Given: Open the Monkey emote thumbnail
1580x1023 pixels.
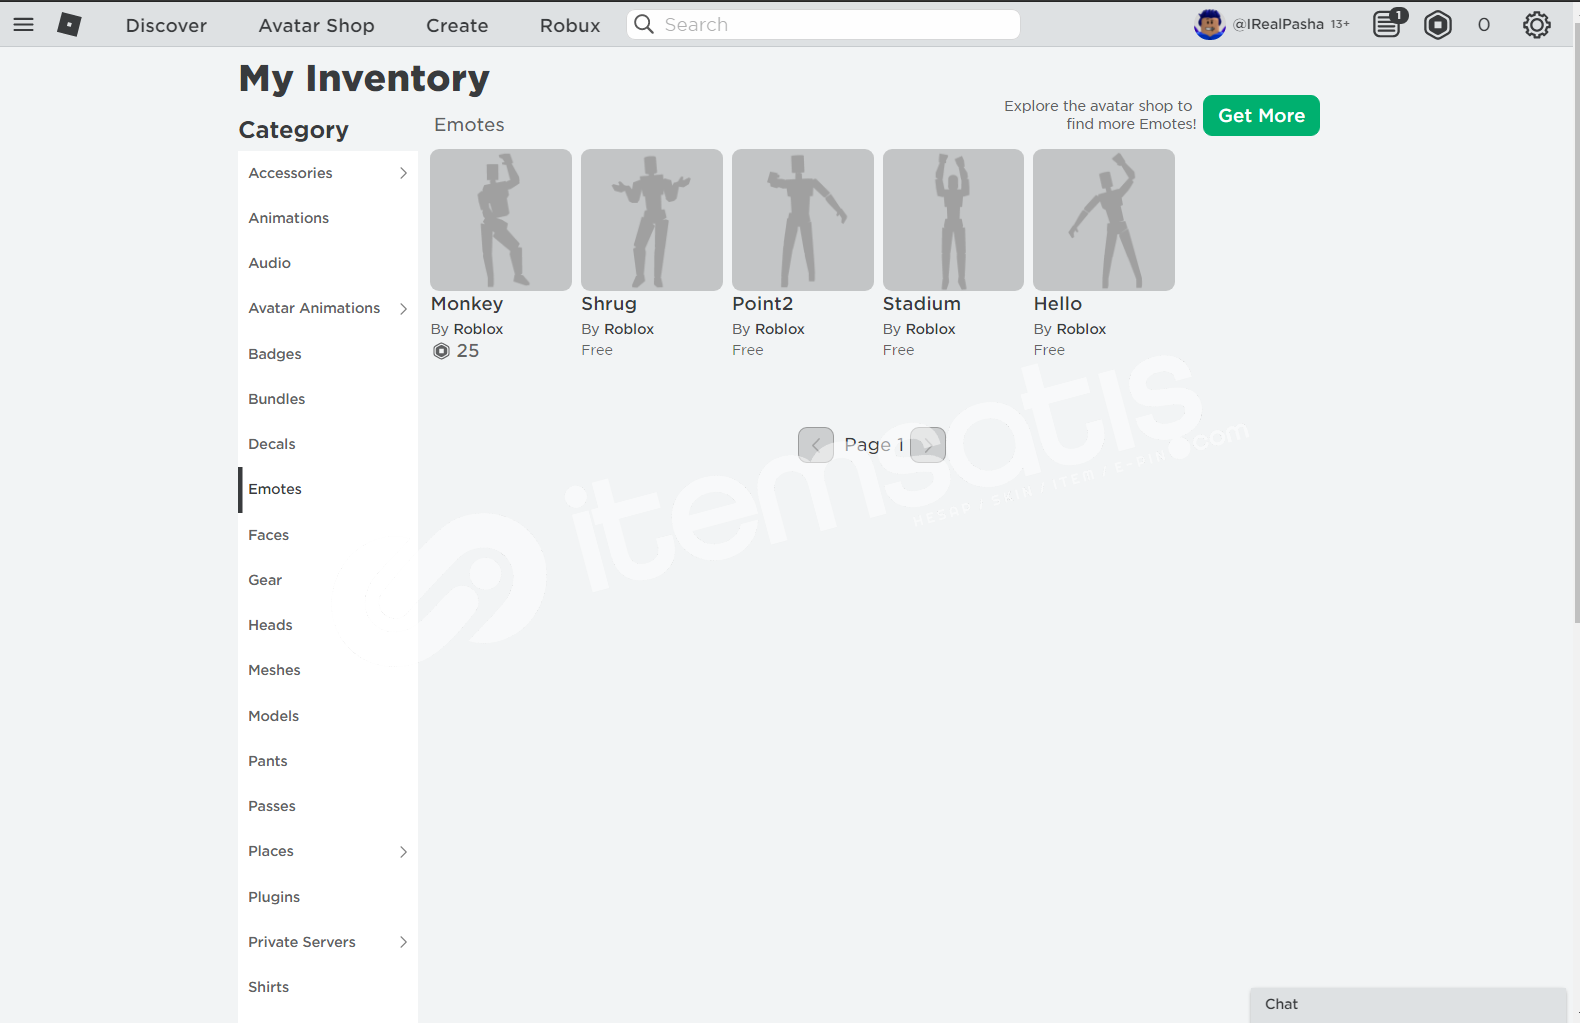Looking at the screenshot, I should (501, 220).
